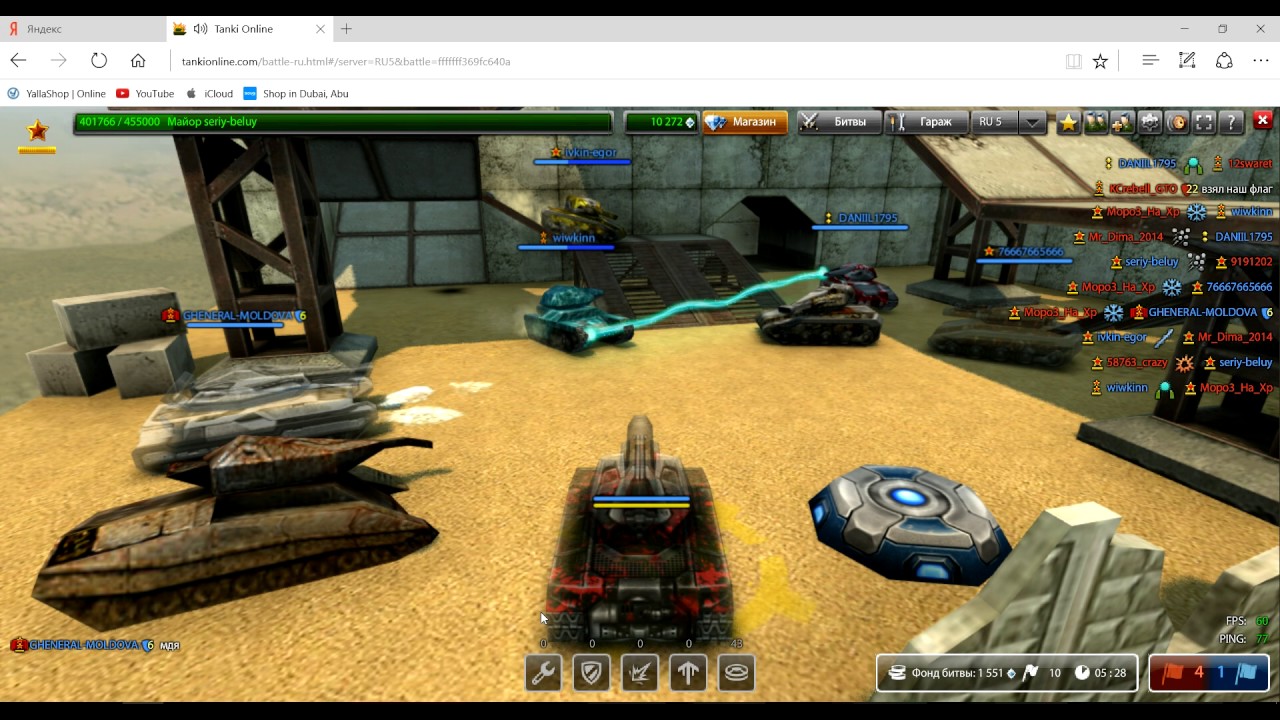Click KCrebell_GTO flag capture message

1183,188
